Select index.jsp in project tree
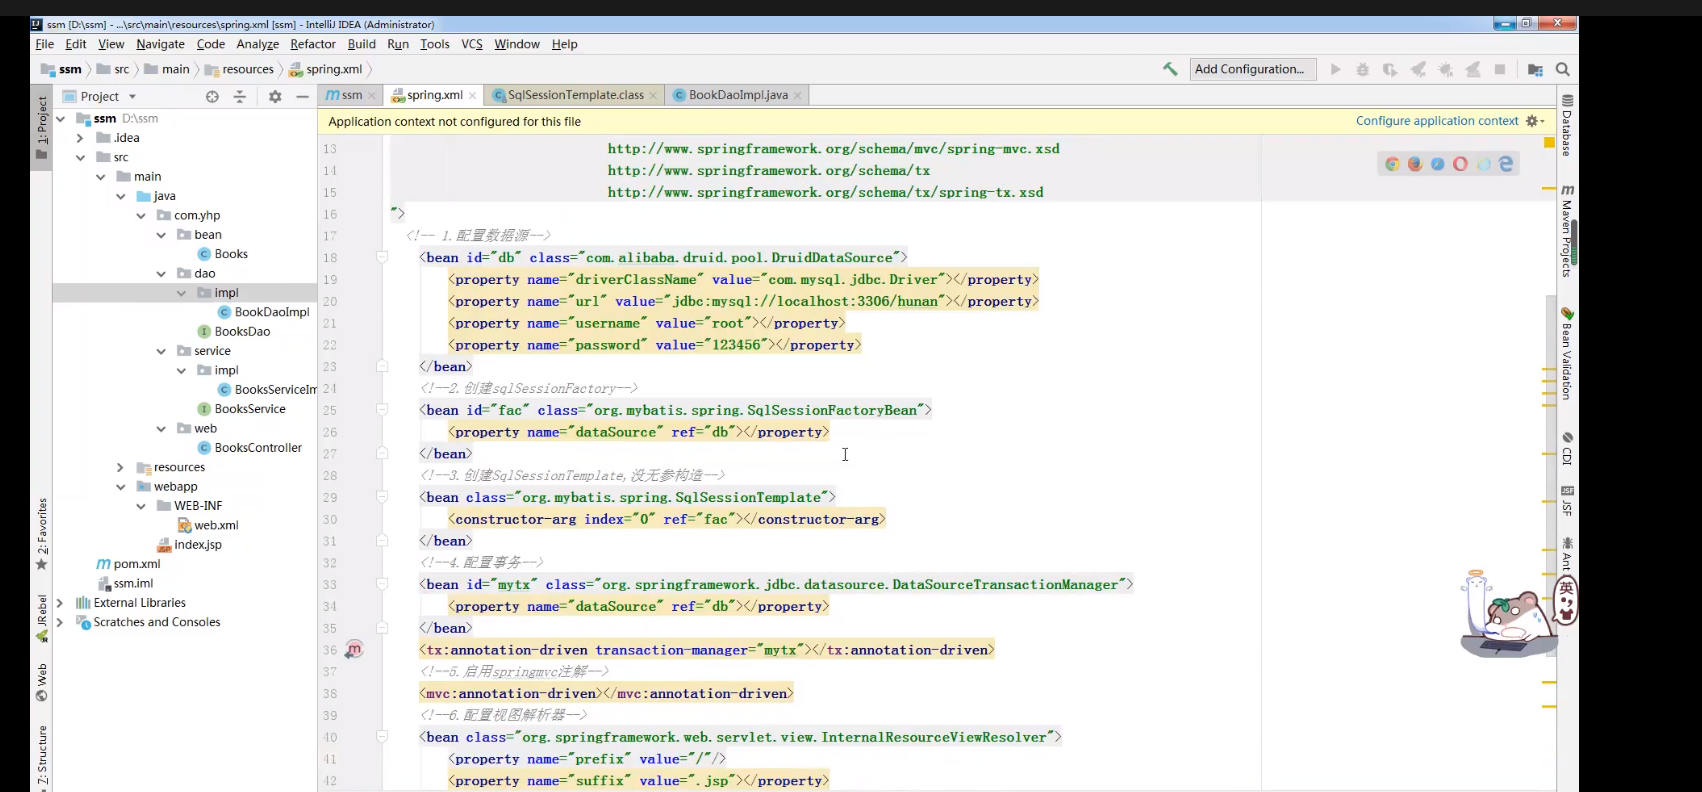This screenshot has width=1702, height=792. (x=190, y=545)
